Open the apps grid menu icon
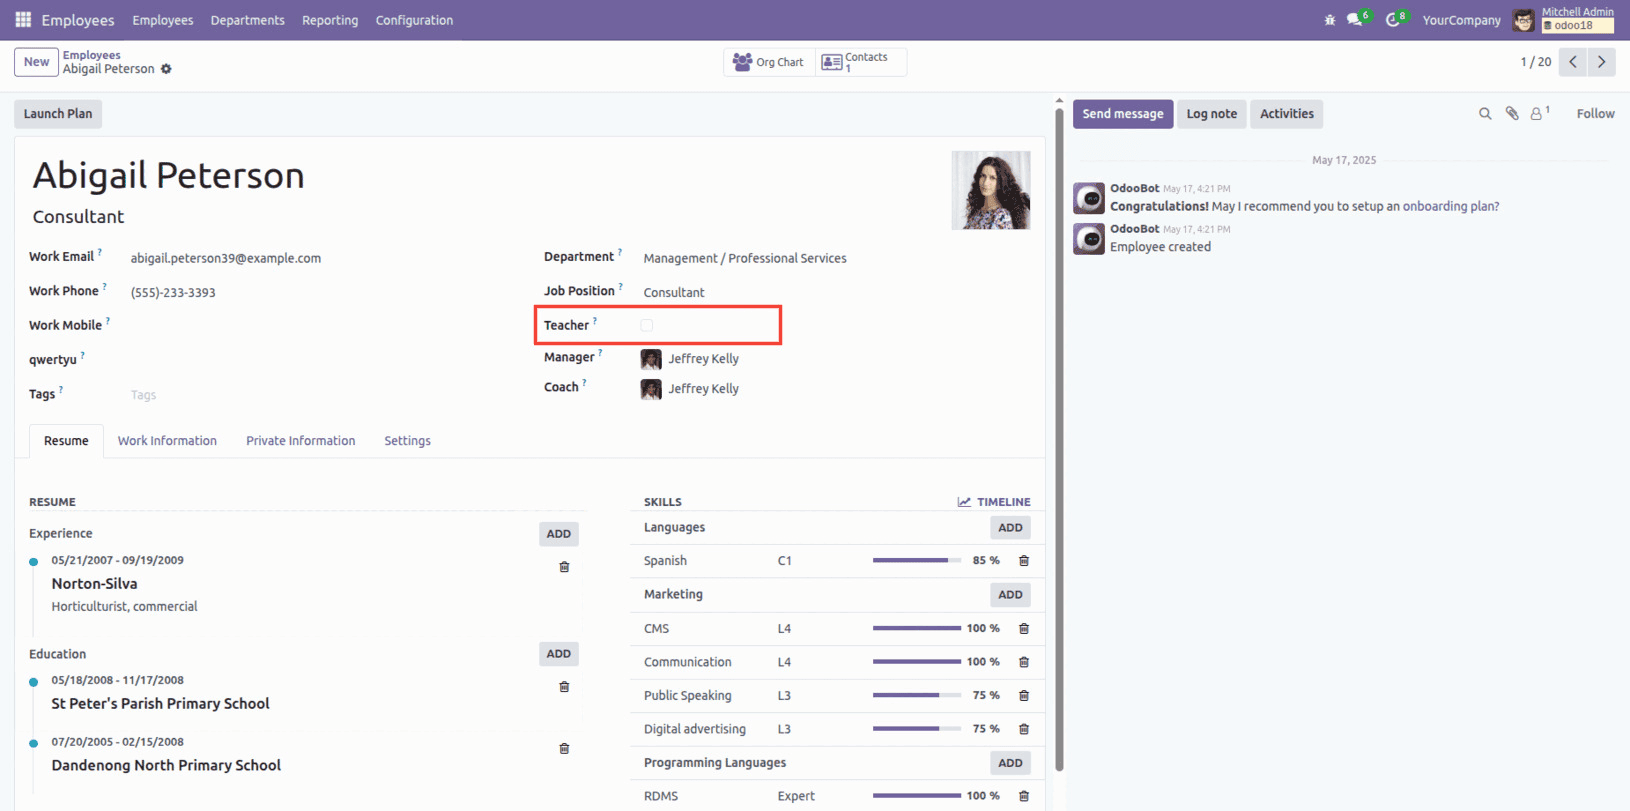Image resolution: width=1630 pixels, height=811 pixels. point(23,20)
